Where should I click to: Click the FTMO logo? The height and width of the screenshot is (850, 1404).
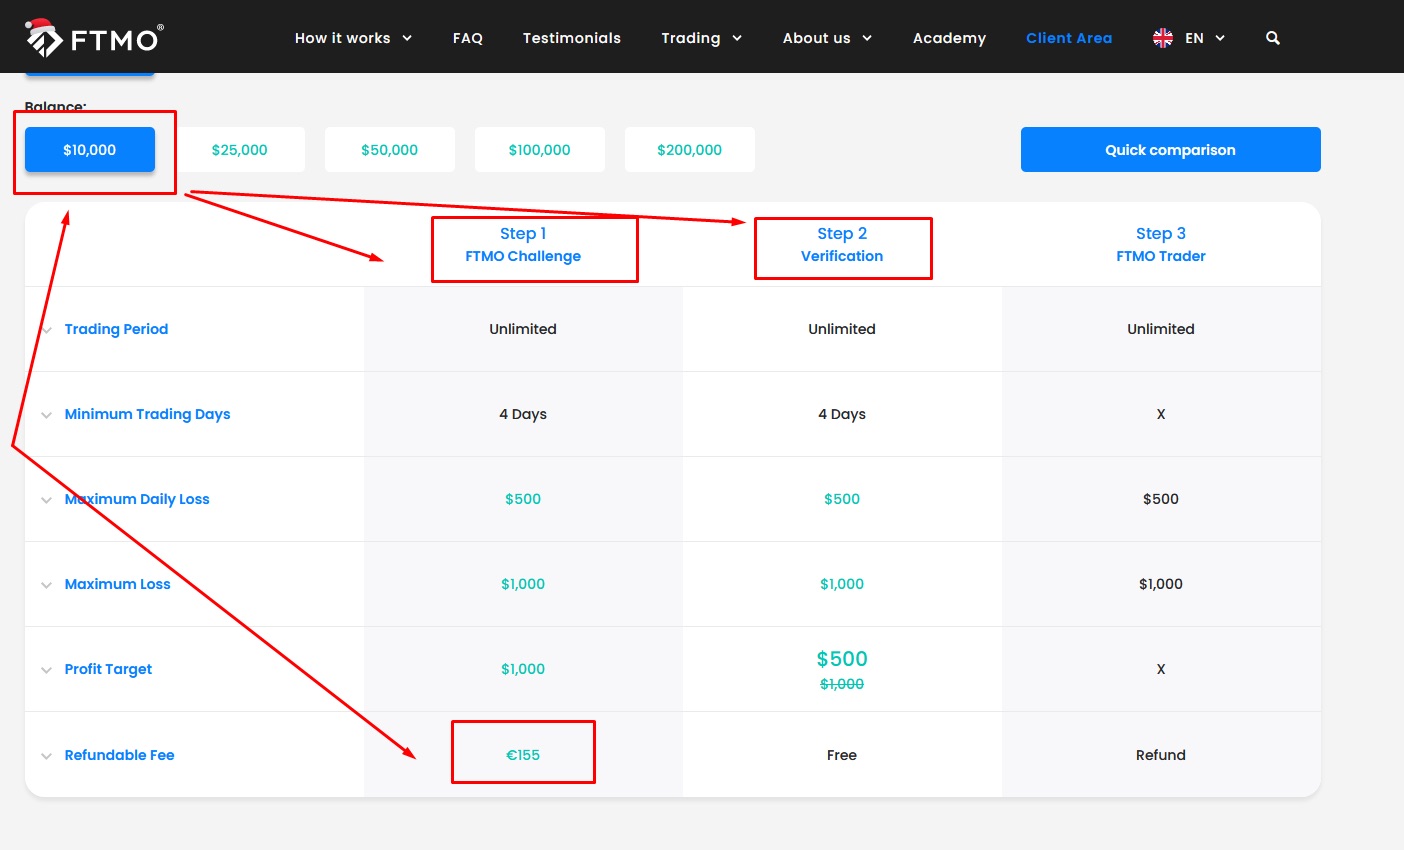(94, 37)
